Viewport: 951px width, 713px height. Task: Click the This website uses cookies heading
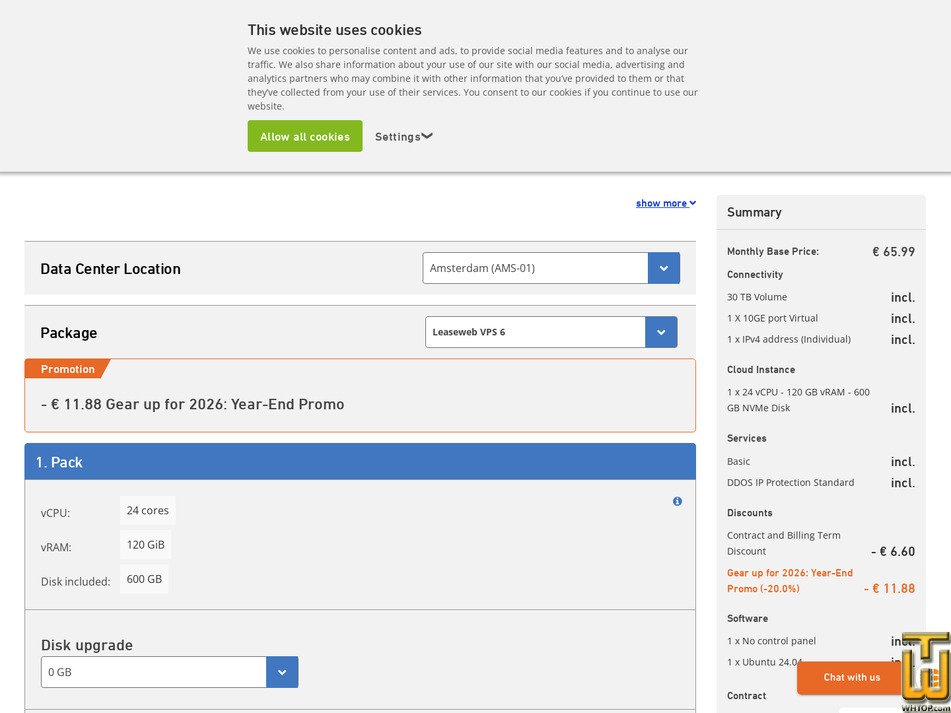coord(334,30)
